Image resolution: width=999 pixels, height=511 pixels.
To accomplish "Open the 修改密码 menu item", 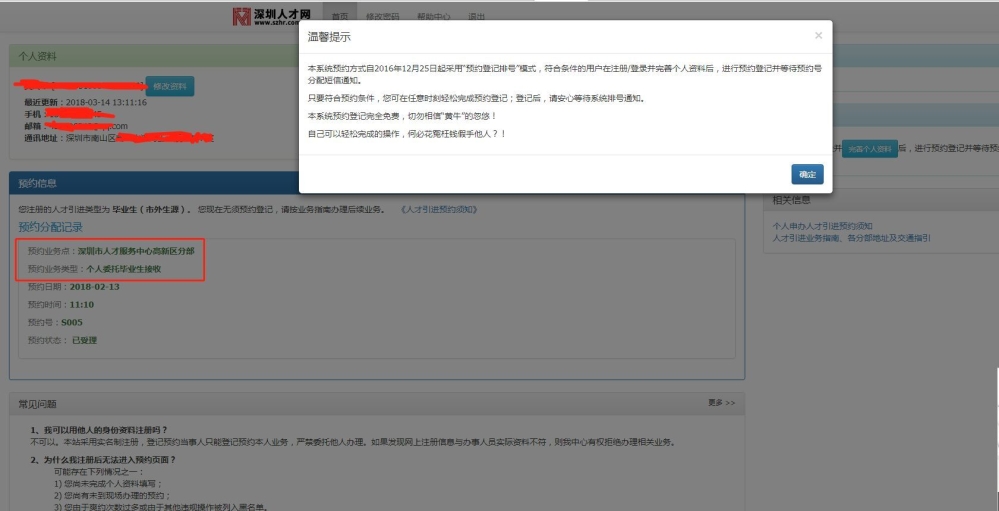I will (382, 17).
